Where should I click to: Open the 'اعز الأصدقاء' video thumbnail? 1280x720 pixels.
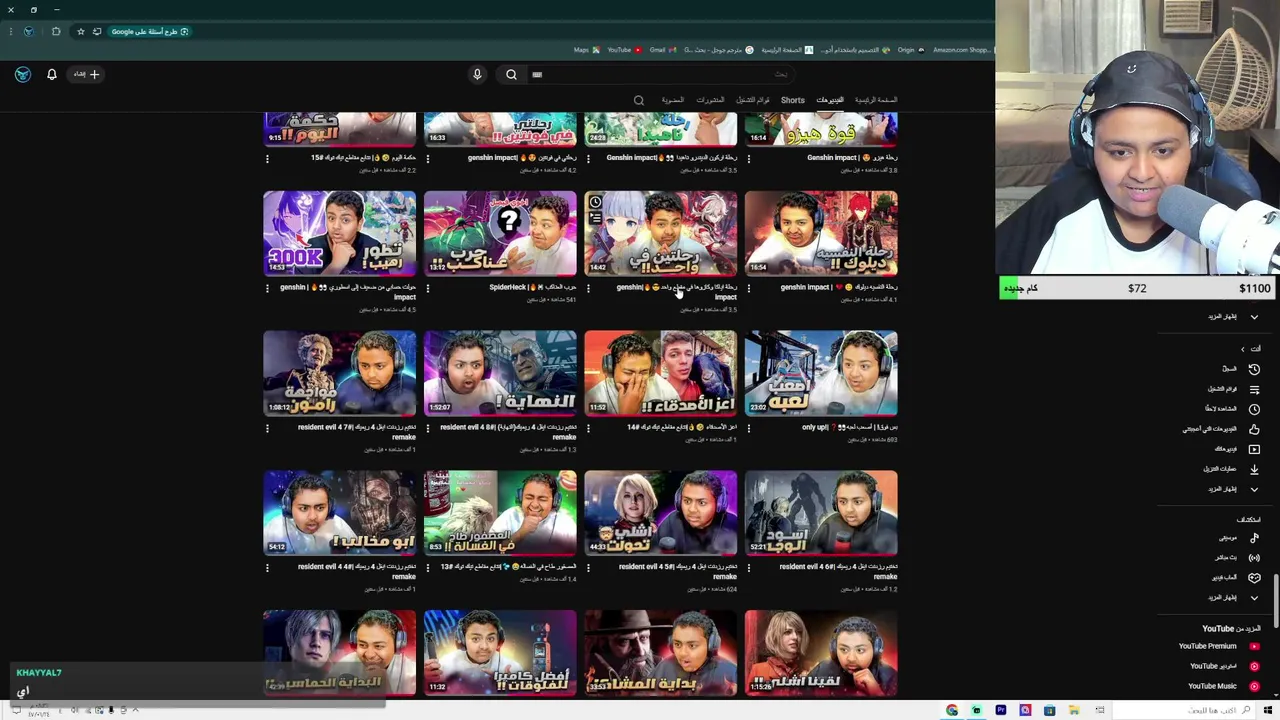tap(660, 373)
